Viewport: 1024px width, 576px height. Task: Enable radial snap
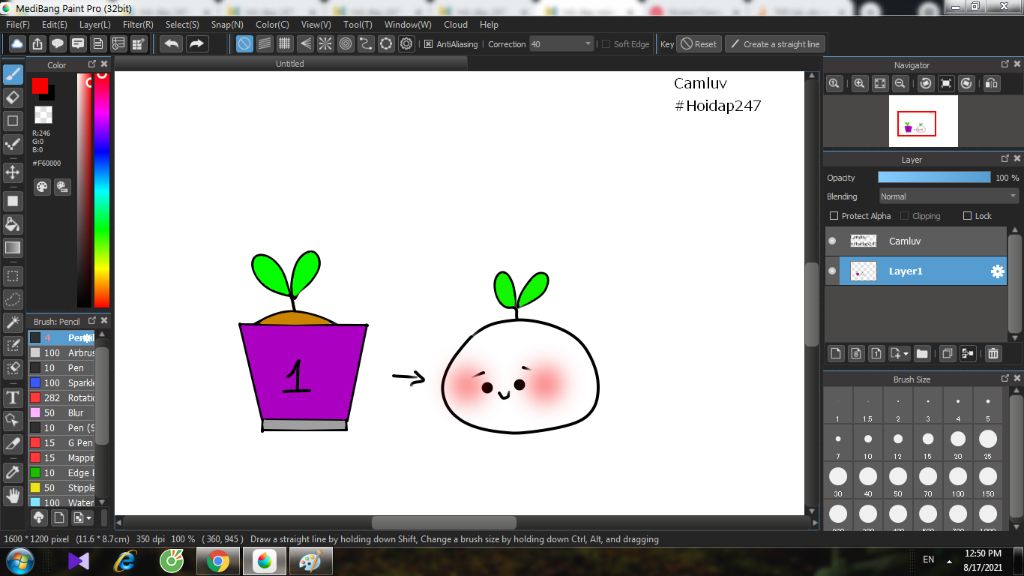coord(325,44)
